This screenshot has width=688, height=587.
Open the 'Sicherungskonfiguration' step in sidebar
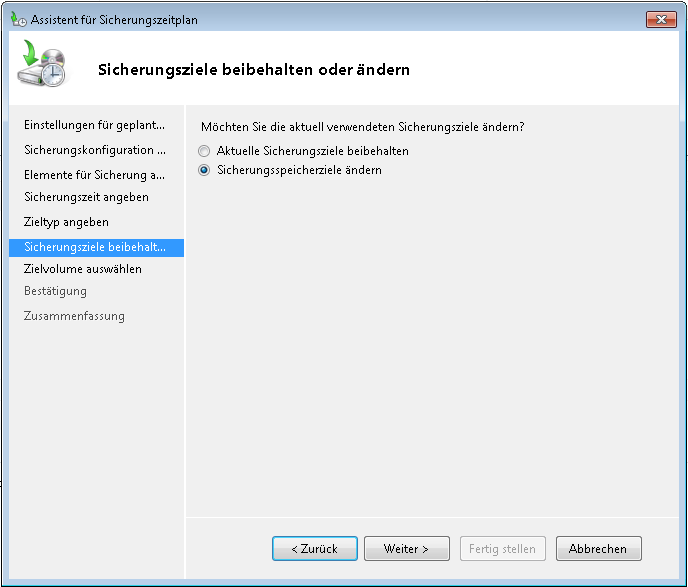95,150
